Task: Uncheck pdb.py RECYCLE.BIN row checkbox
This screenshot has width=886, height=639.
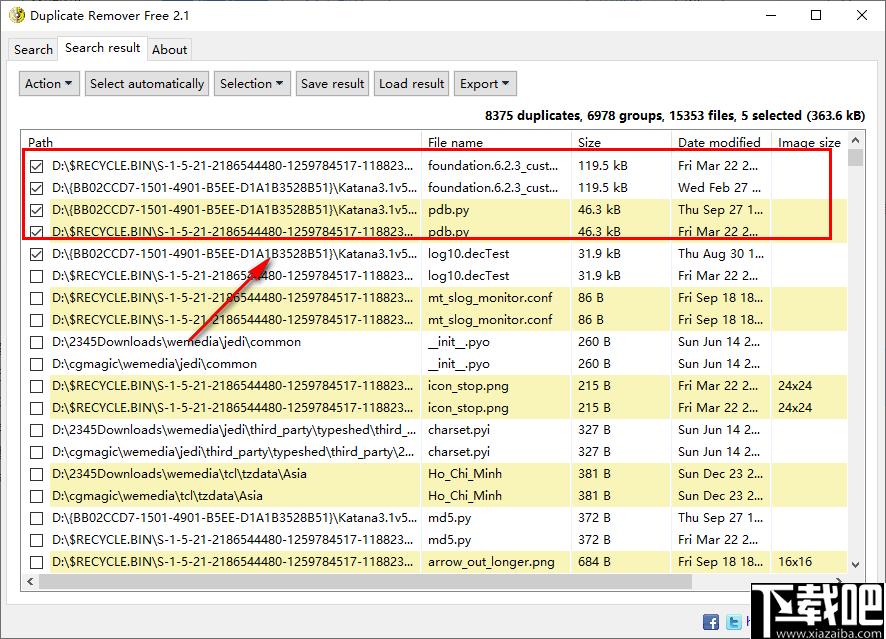Action: (37, 232)
